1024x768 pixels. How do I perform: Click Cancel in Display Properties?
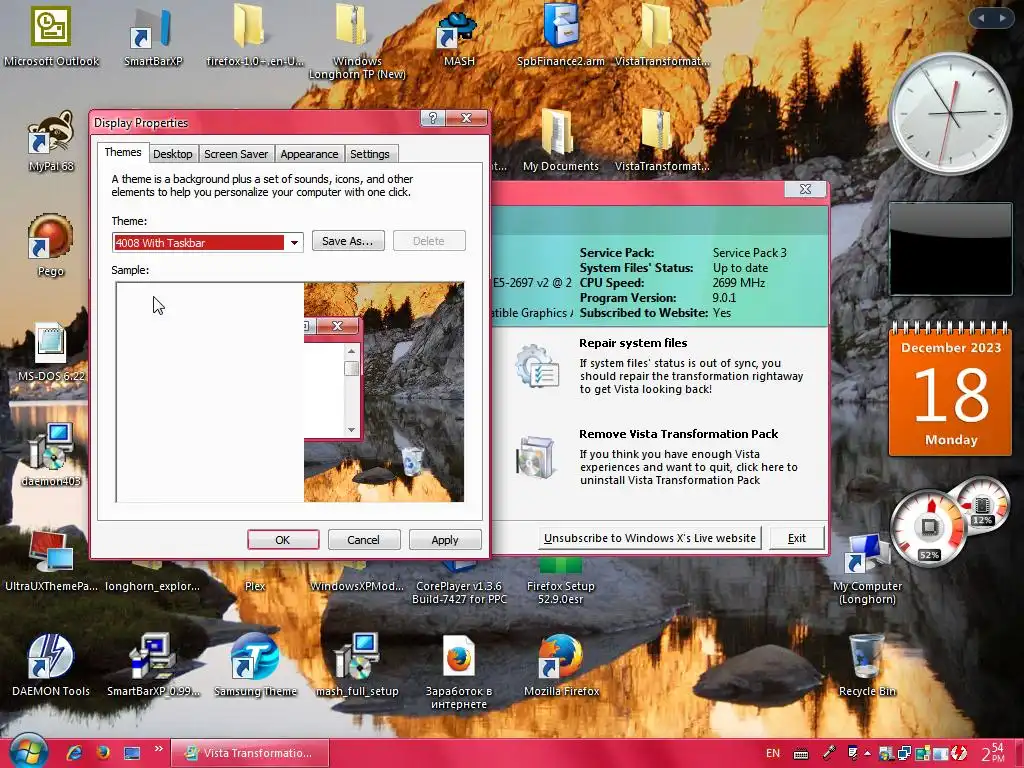363,540
